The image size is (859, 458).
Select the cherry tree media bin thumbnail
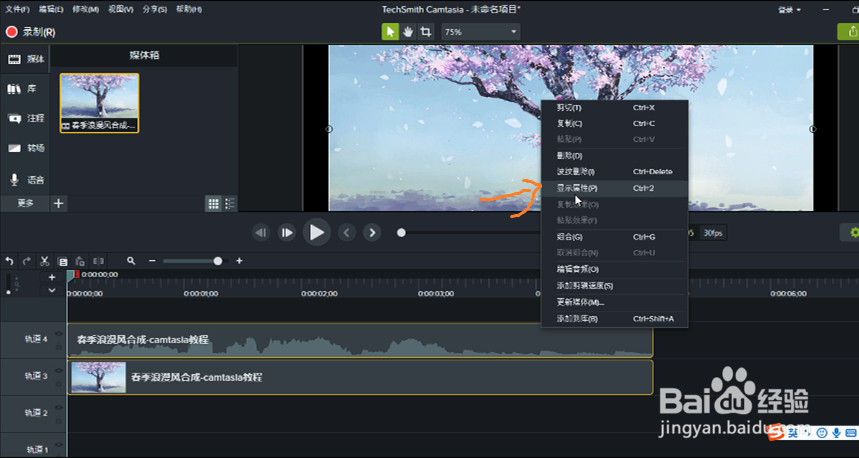click(100, 103)
